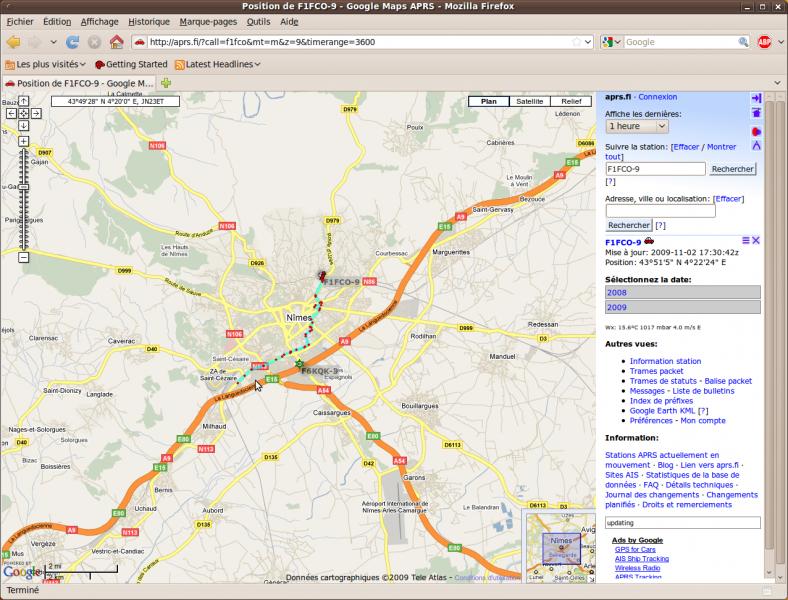Reload the page with the refresh icon

(72, 42)
